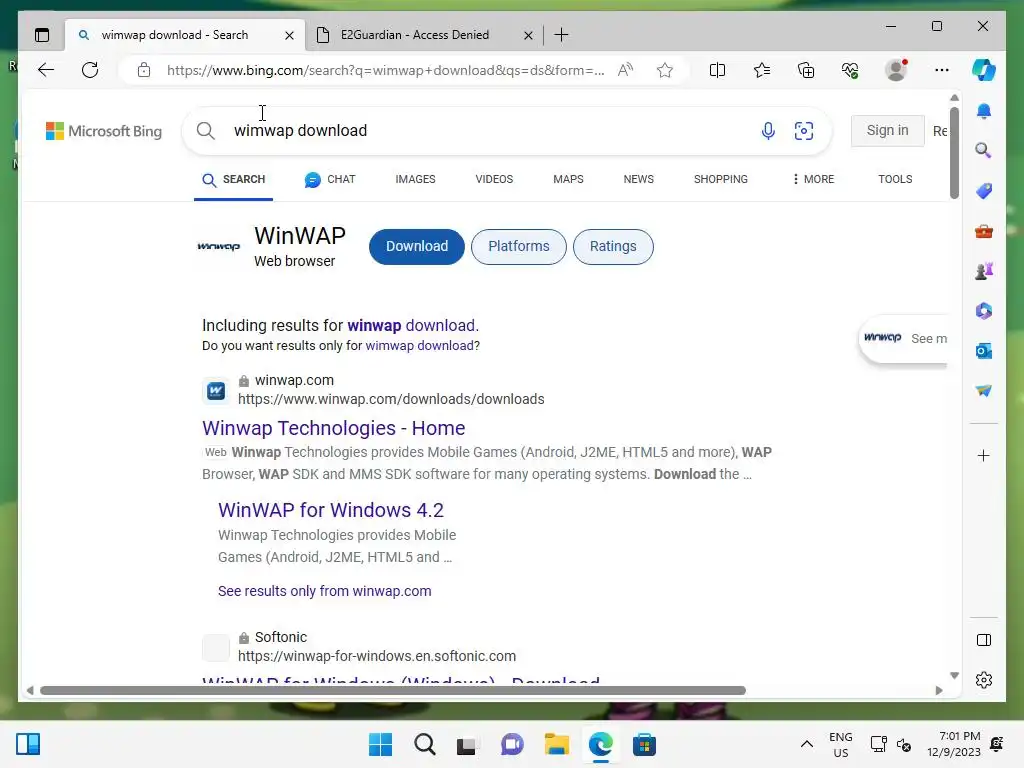Add a sidebar app with the plus icon
1024x768 pixels.
(984, 455)
